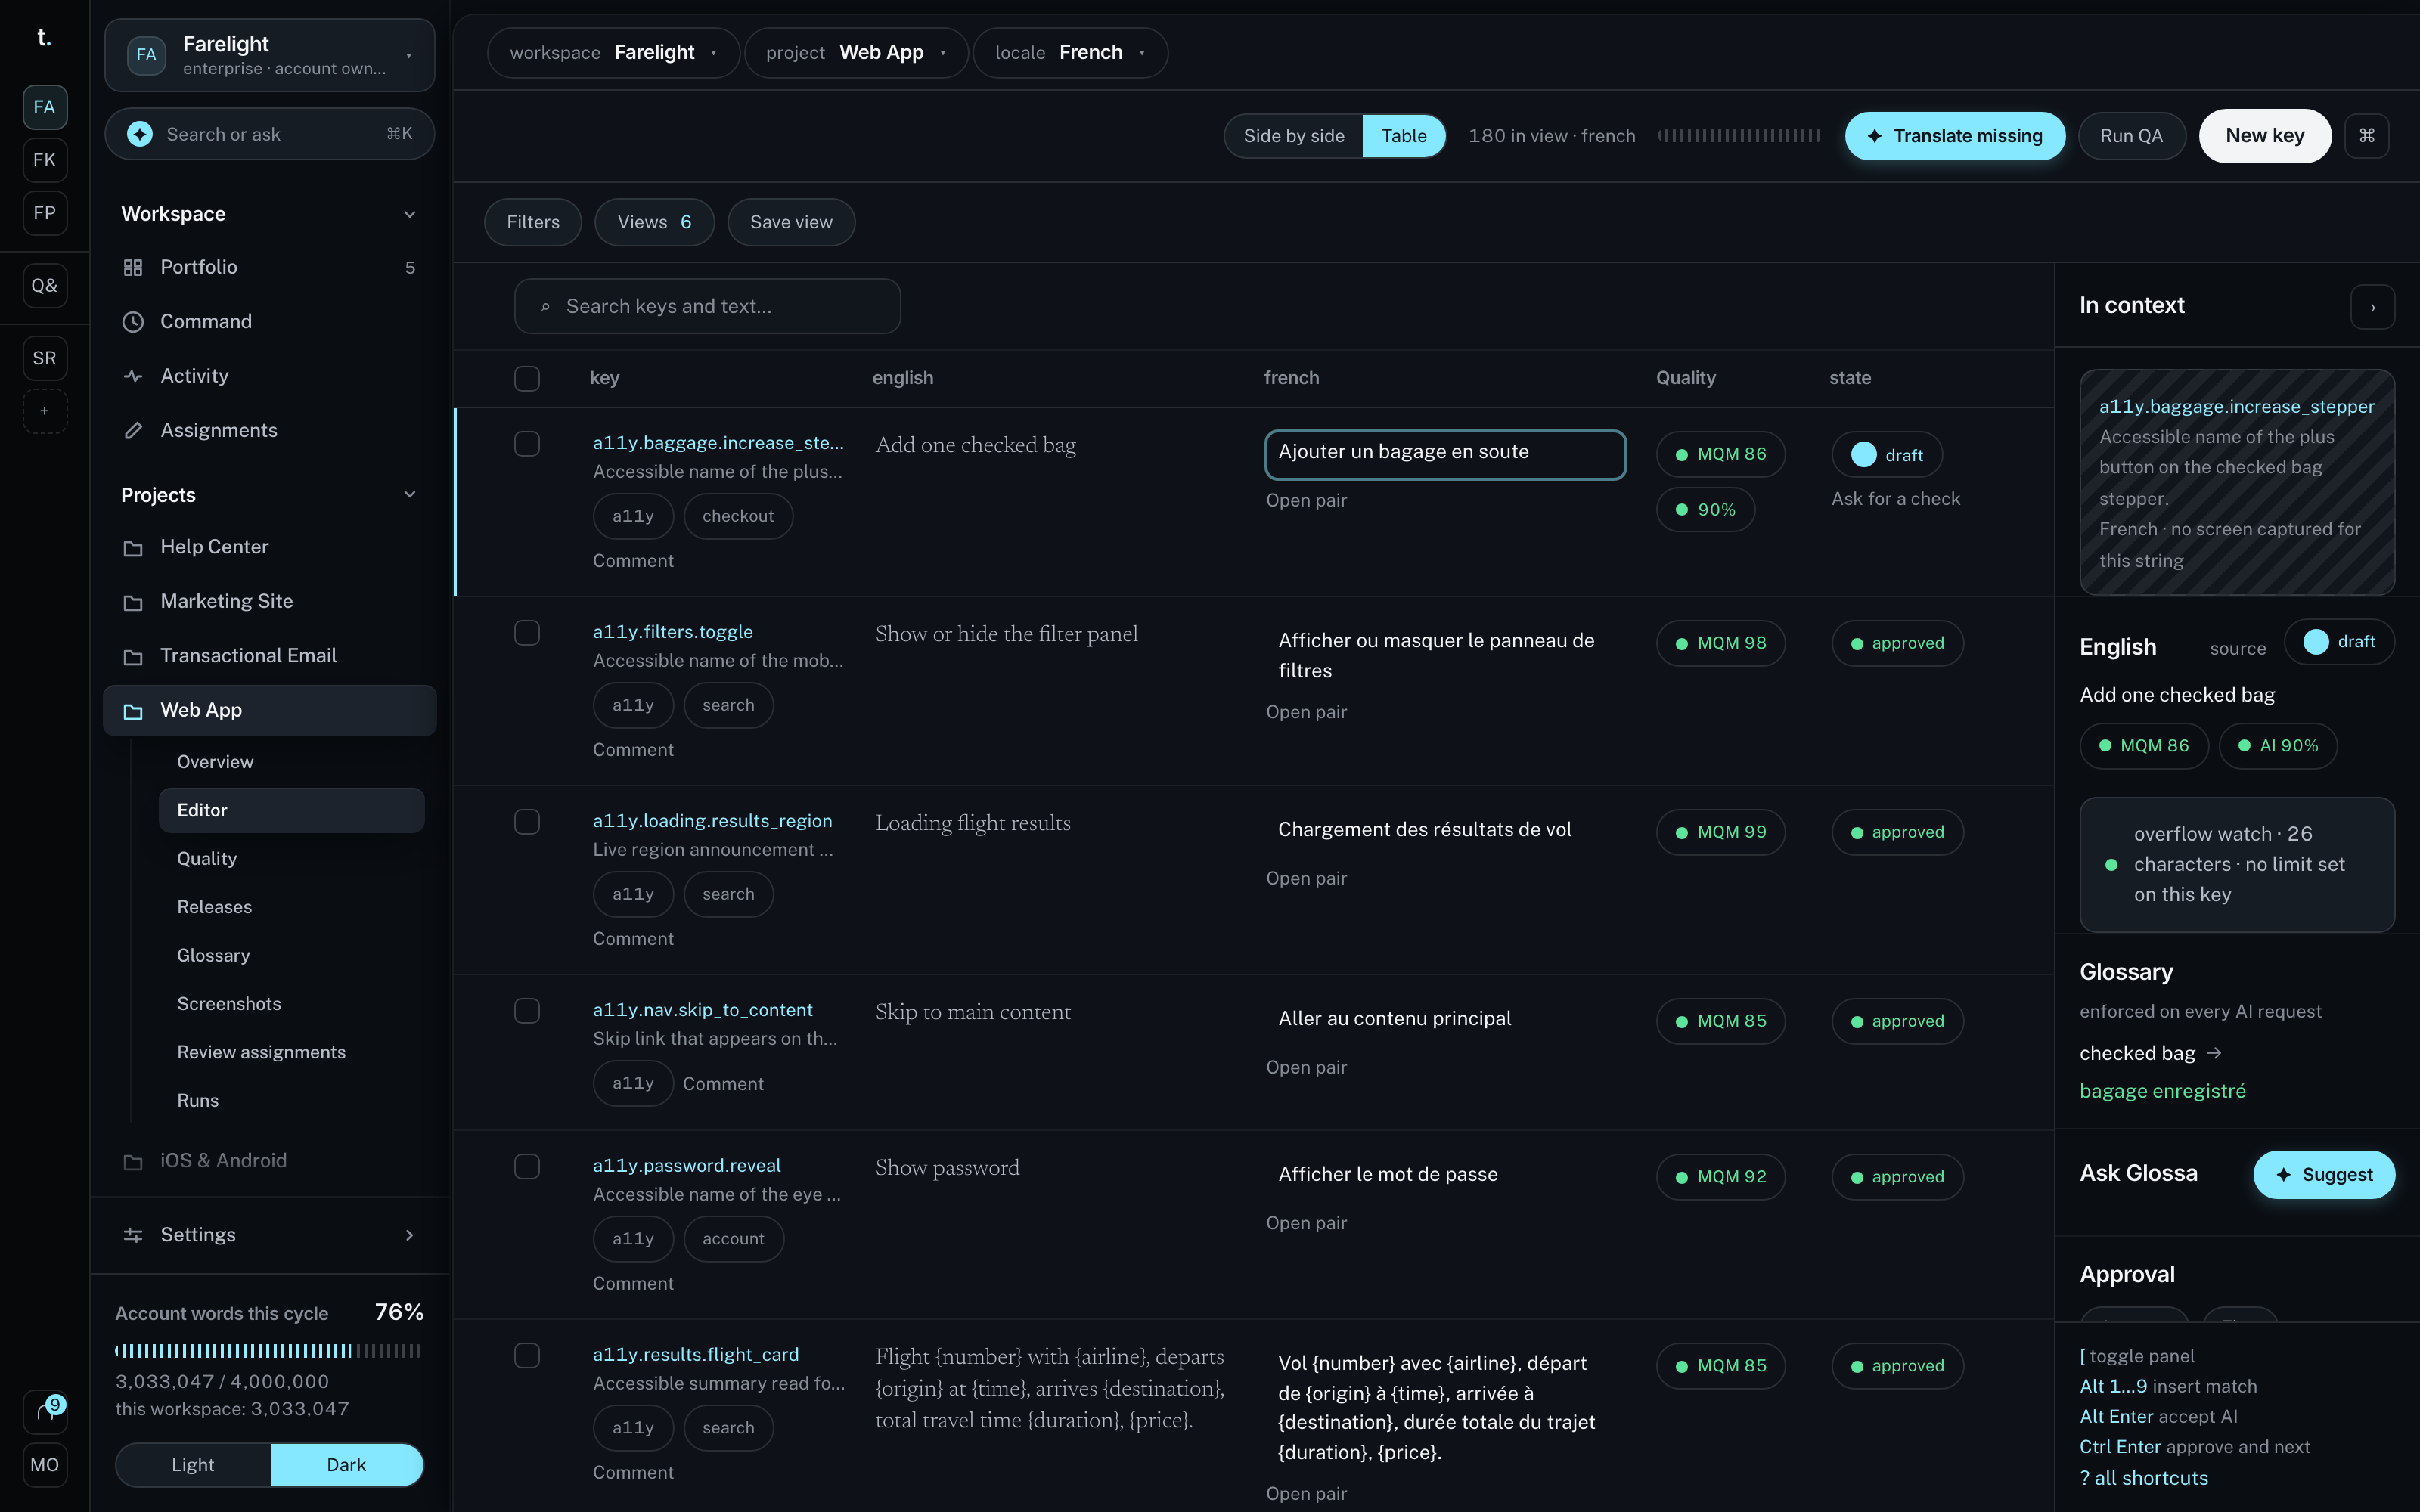Click the Settings sliders icon
The width and height of the screenshot is (2420, 1512).
click(x=133, y=1235)
